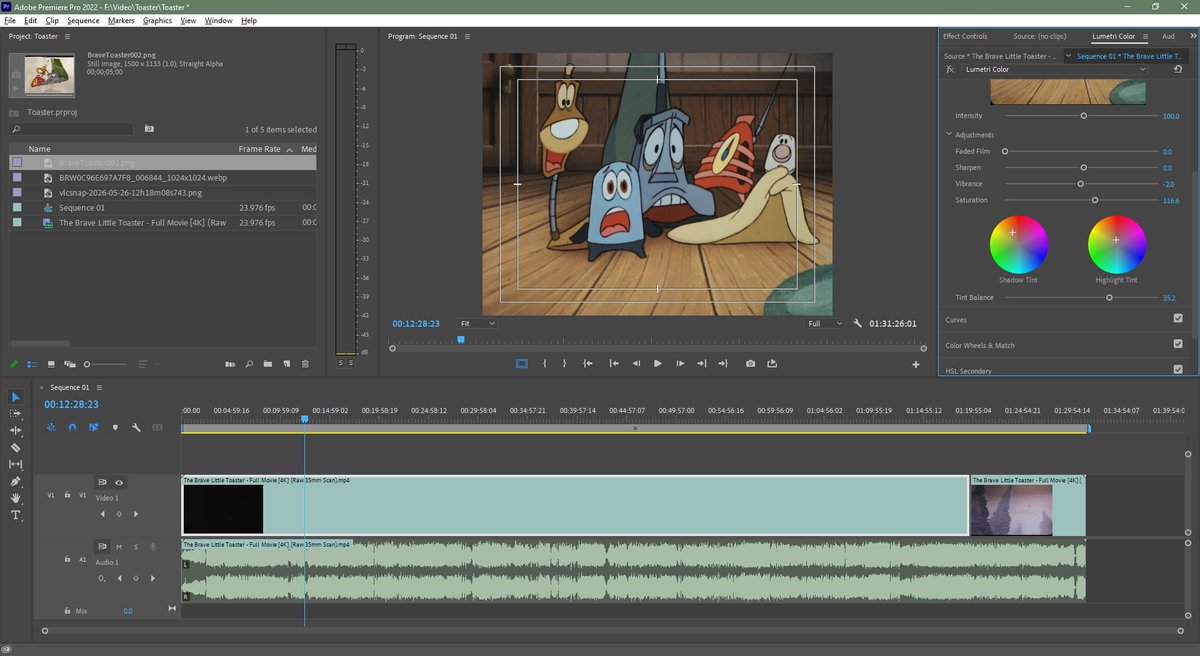Open Lumetri source clip chevron dropdown
The width and height of the screenshot is (1200, 656).
tap(1069, 56)
